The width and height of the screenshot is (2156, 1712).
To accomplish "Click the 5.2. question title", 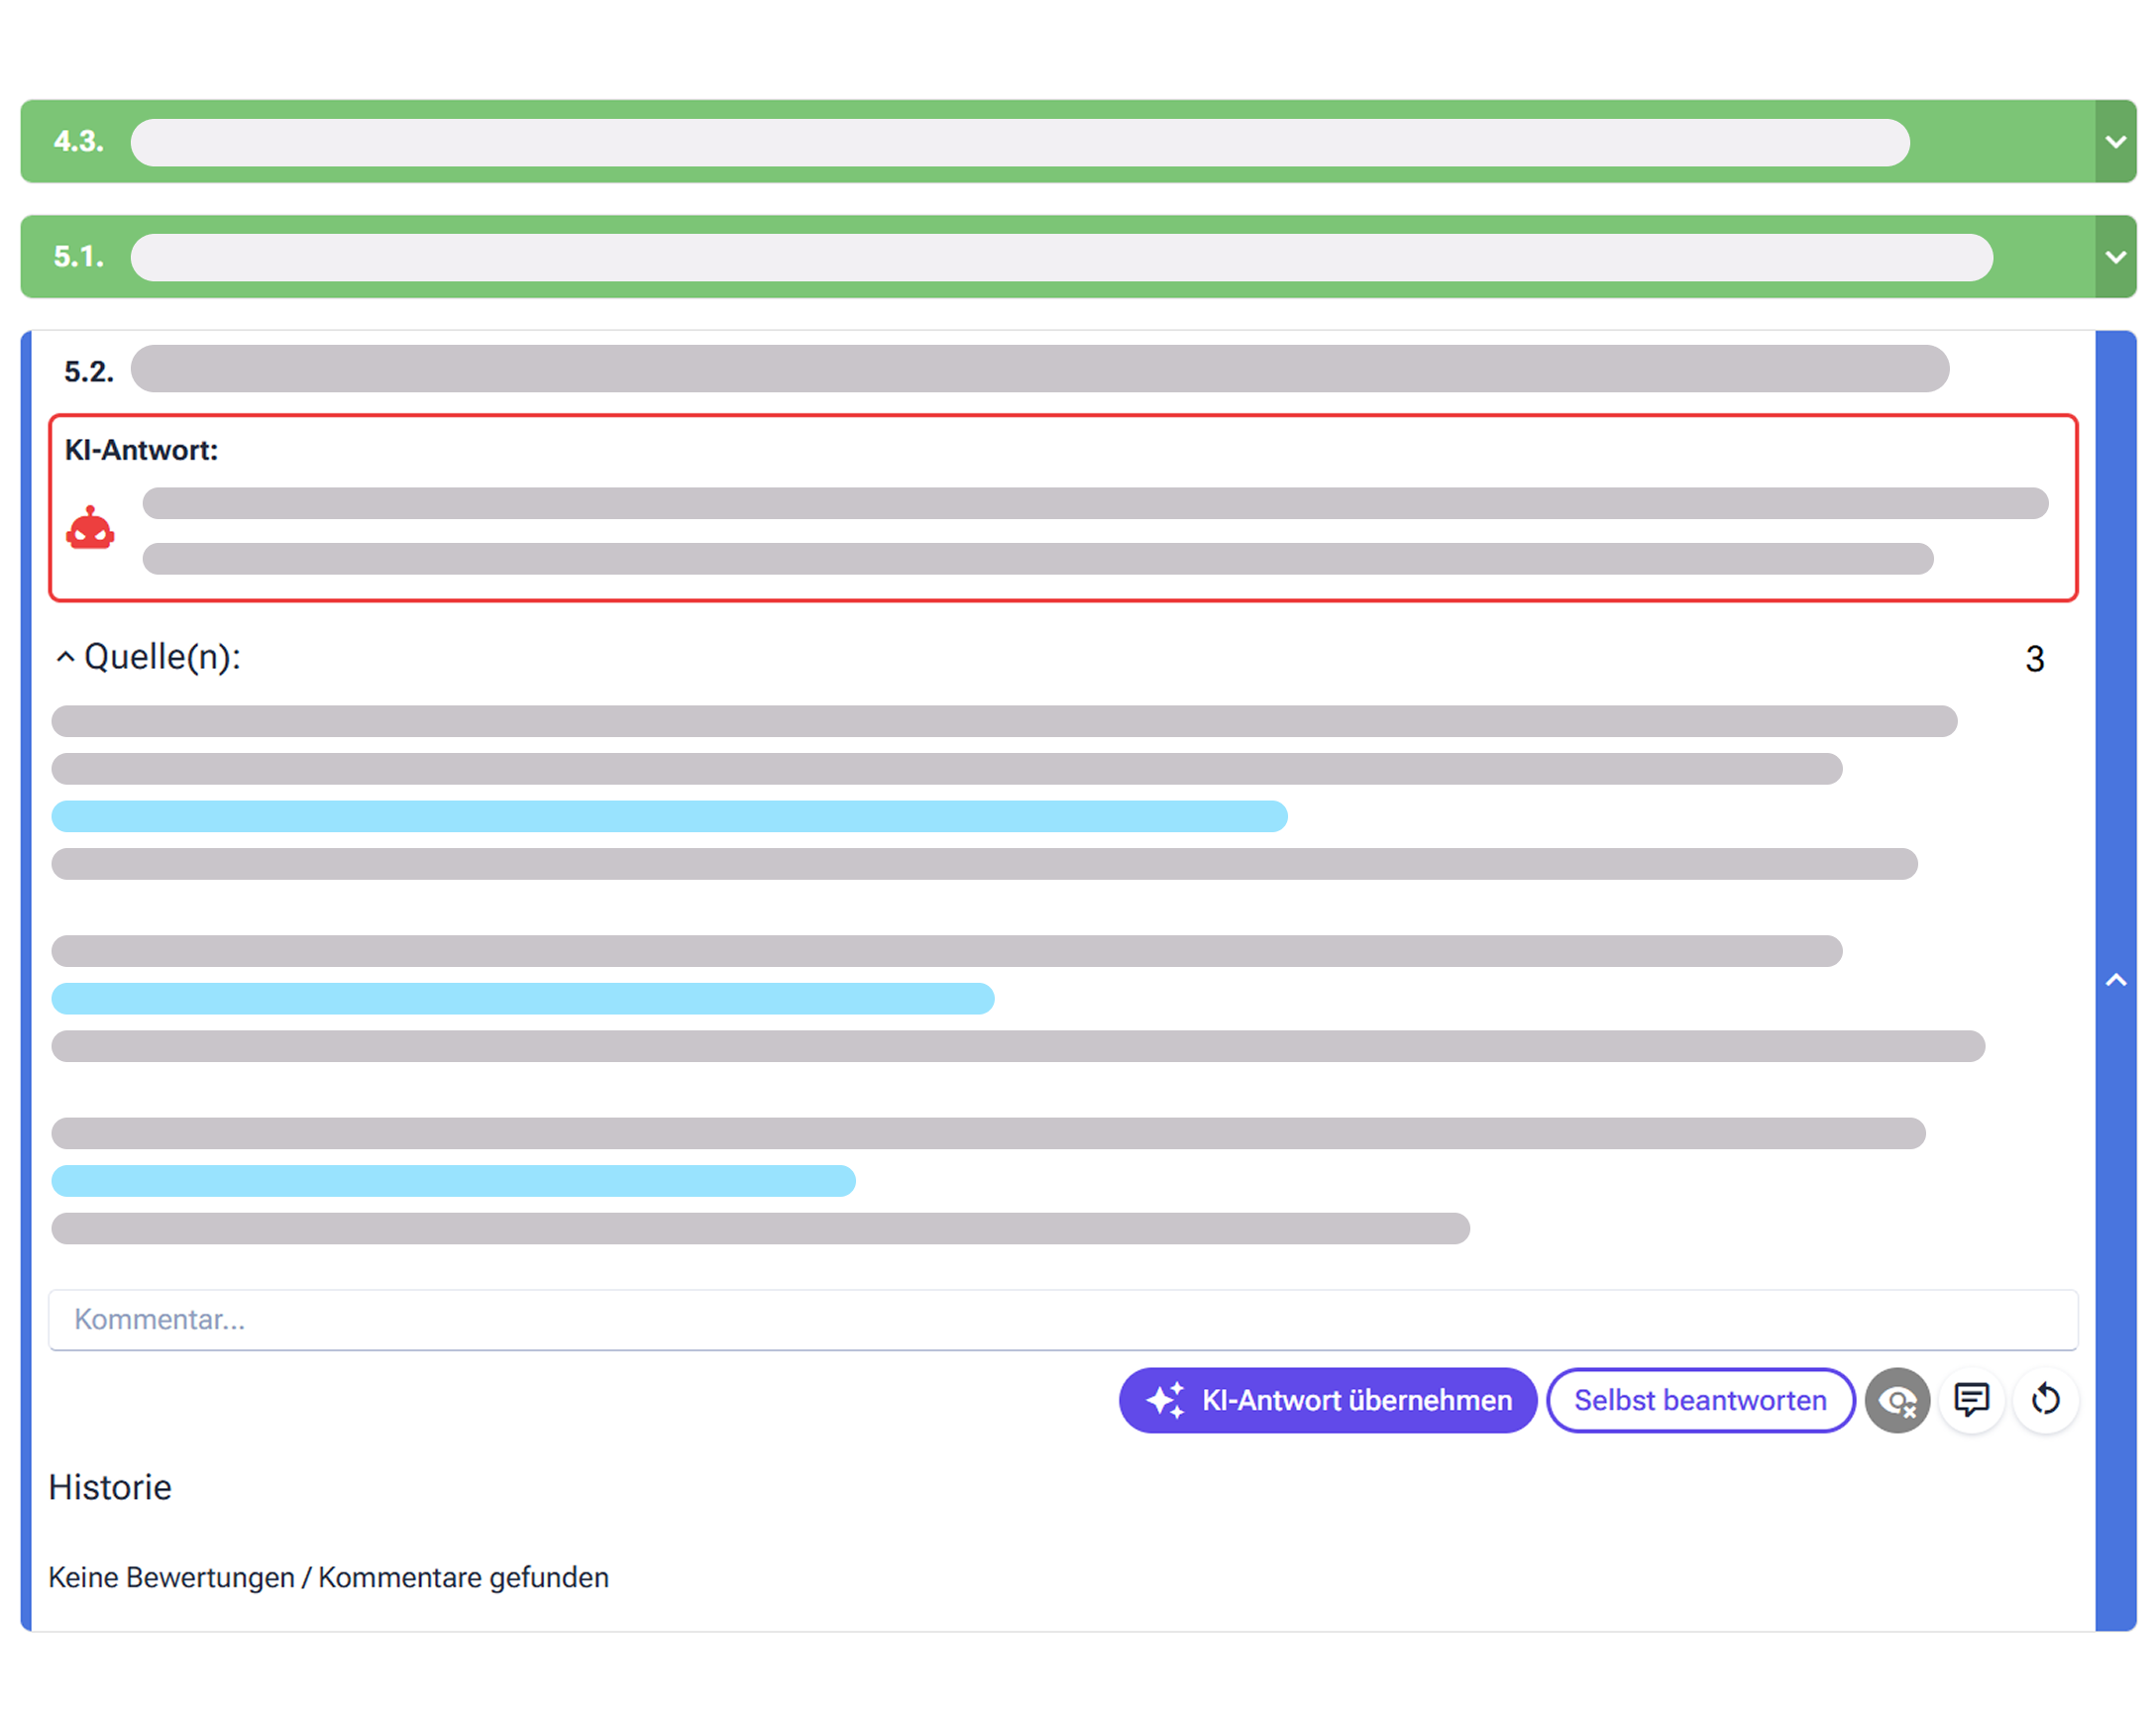I will tap(1040, 368).
